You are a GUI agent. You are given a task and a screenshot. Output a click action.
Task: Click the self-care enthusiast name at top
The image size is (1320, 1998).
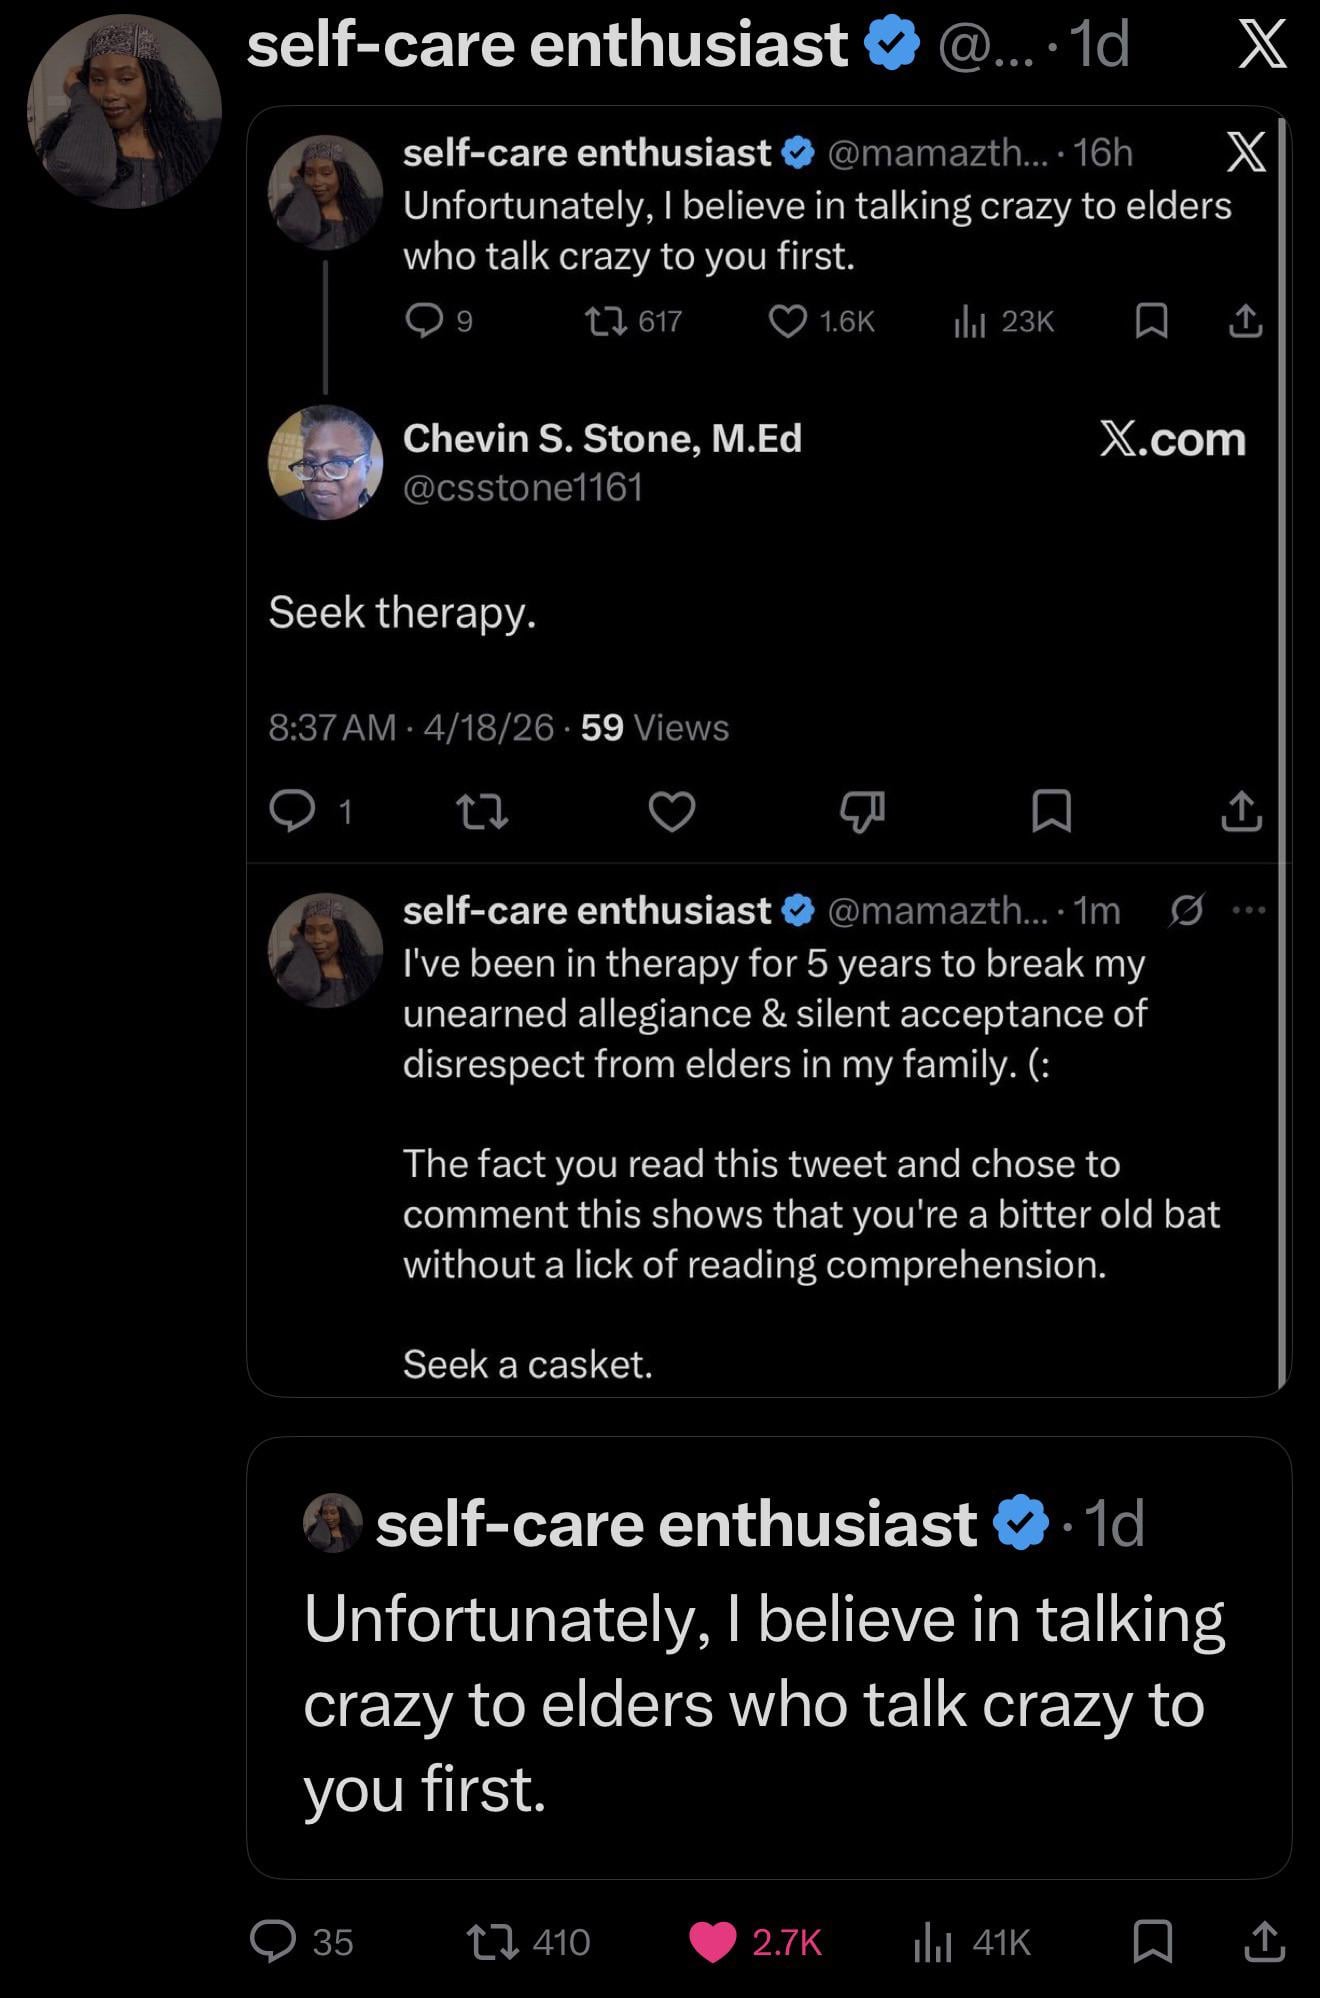tap(547, 46)
